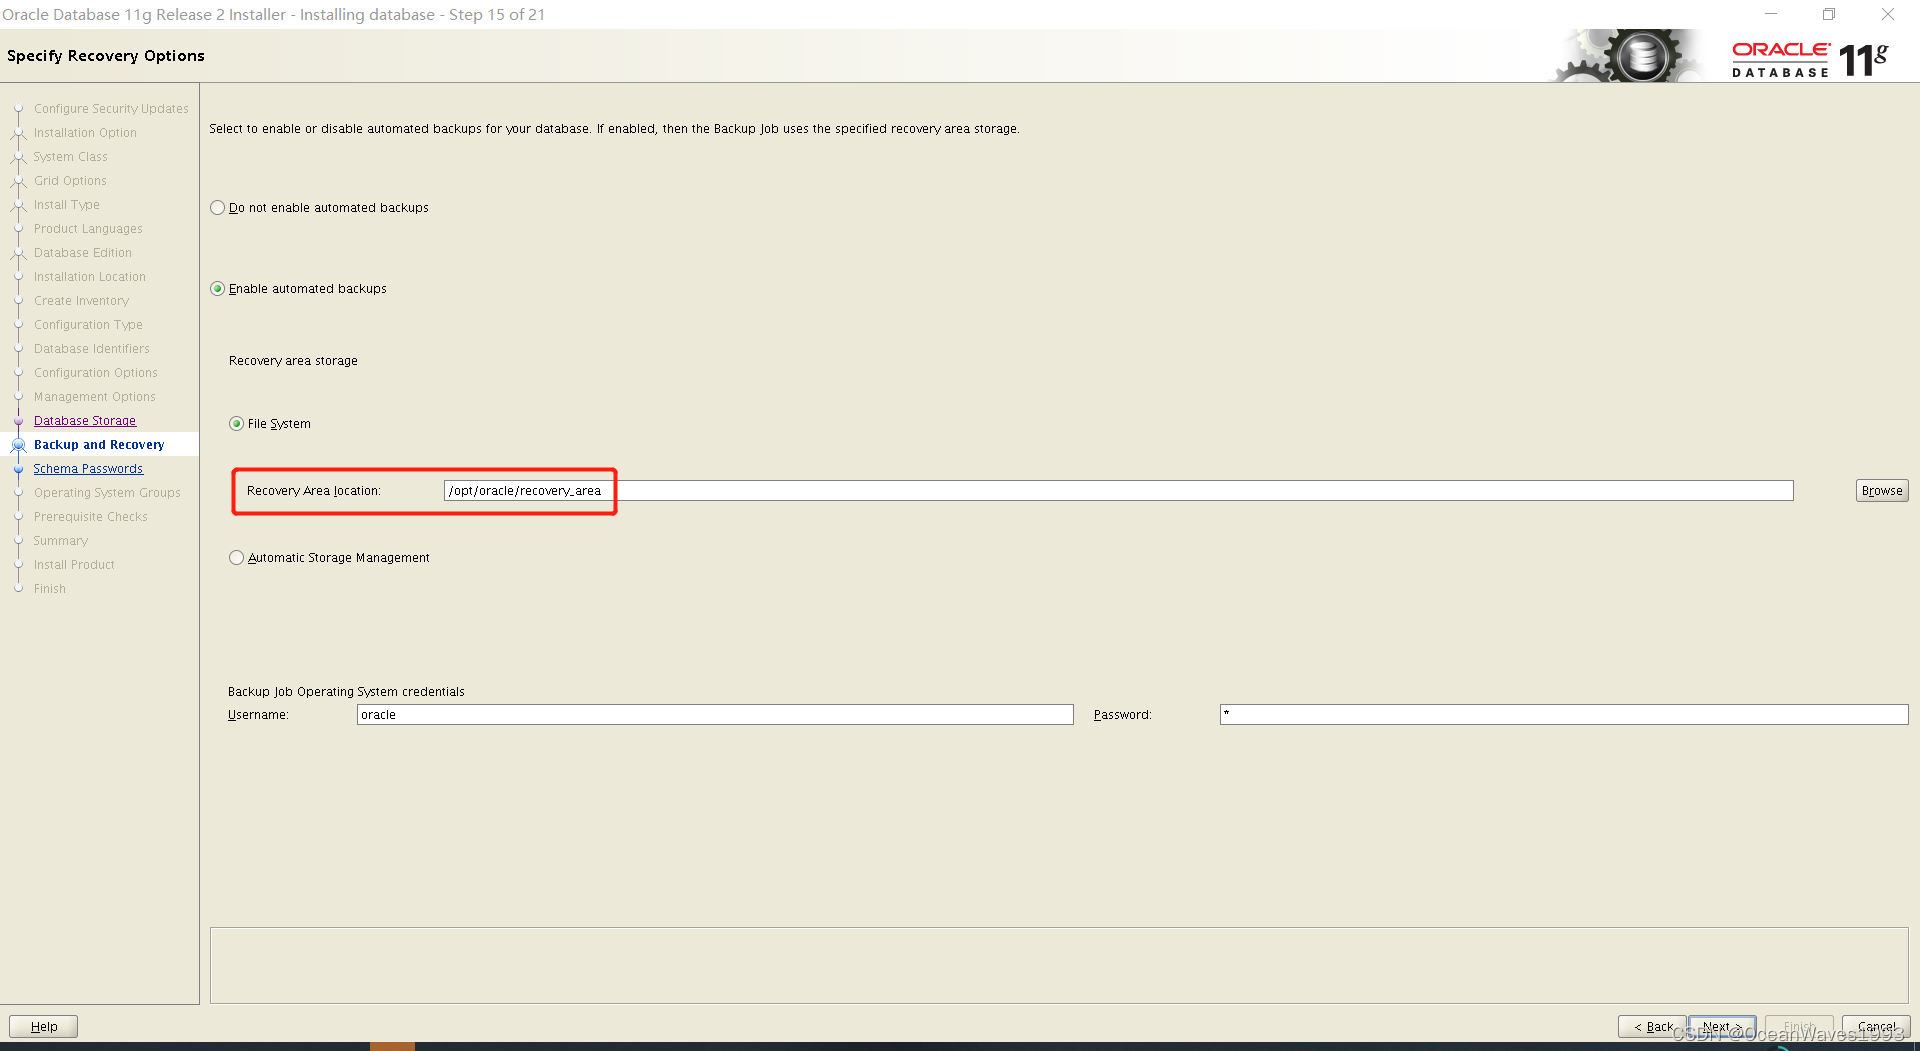The height and width of the screenshot is (1051, 1920).
Task: Select Backup and Recovery step
Action: pos(99,445)
